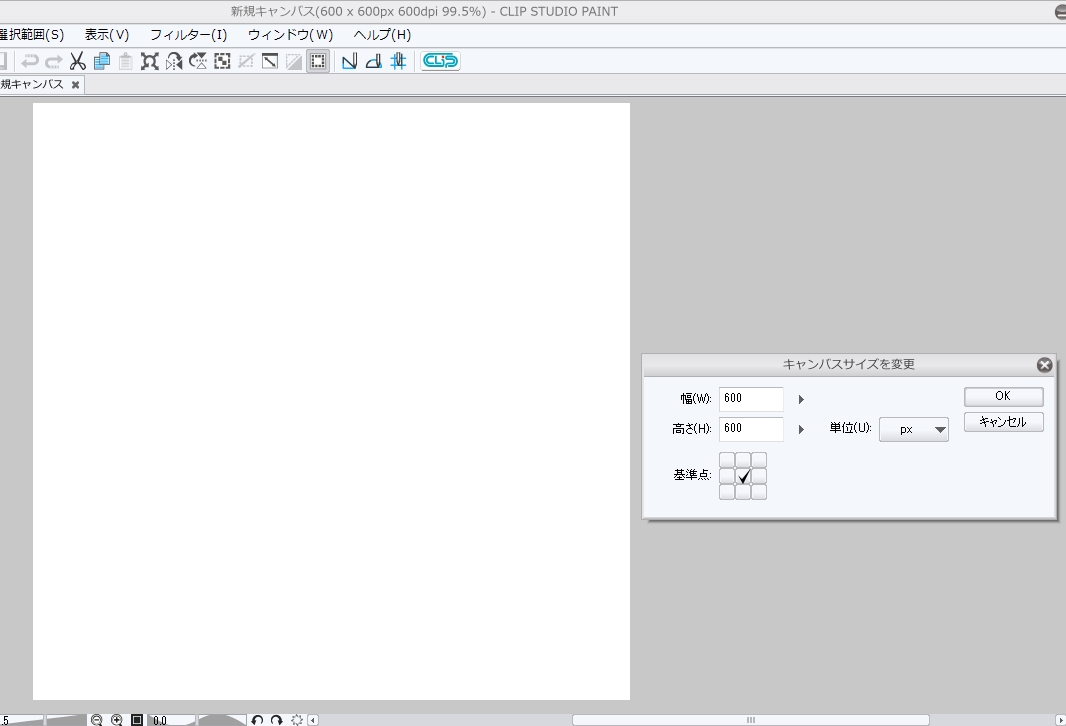Click the rotate canvas left icon
This screenshot has width=1066, height=726.
(x=257, y=720)
